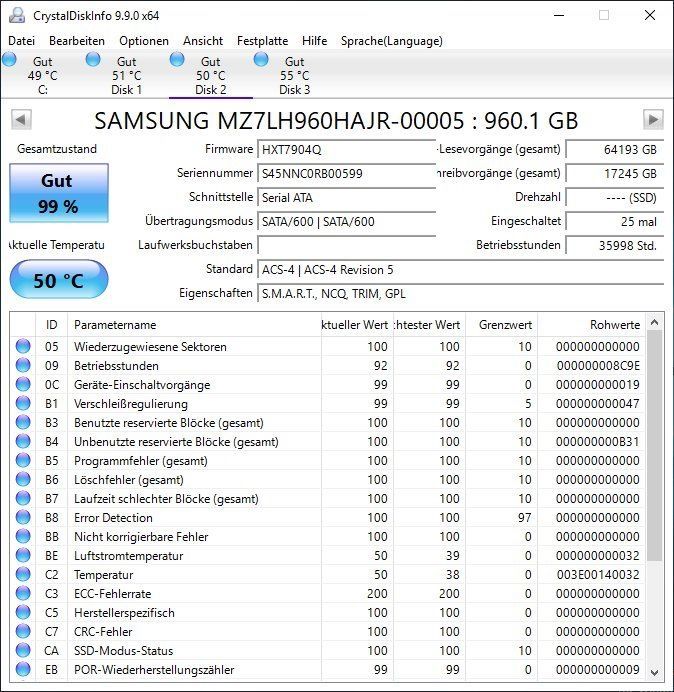Click the scroll up arrow of attribute list
Image resolution: width=674 pixels, height=692 pixels.
(655, 323)
